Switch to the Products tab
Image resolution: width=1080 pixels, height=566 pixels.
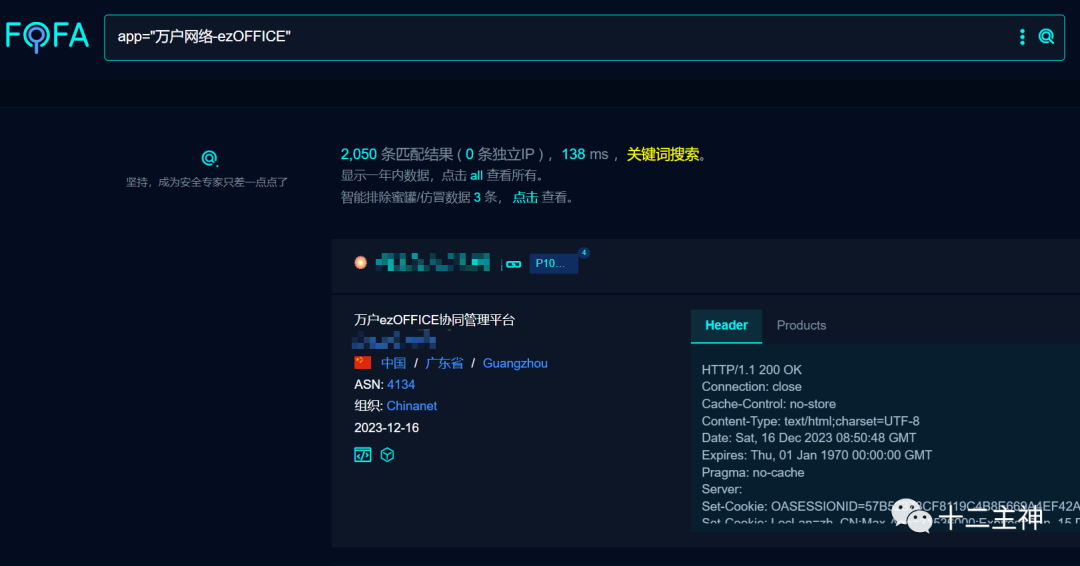coord(801,326)
